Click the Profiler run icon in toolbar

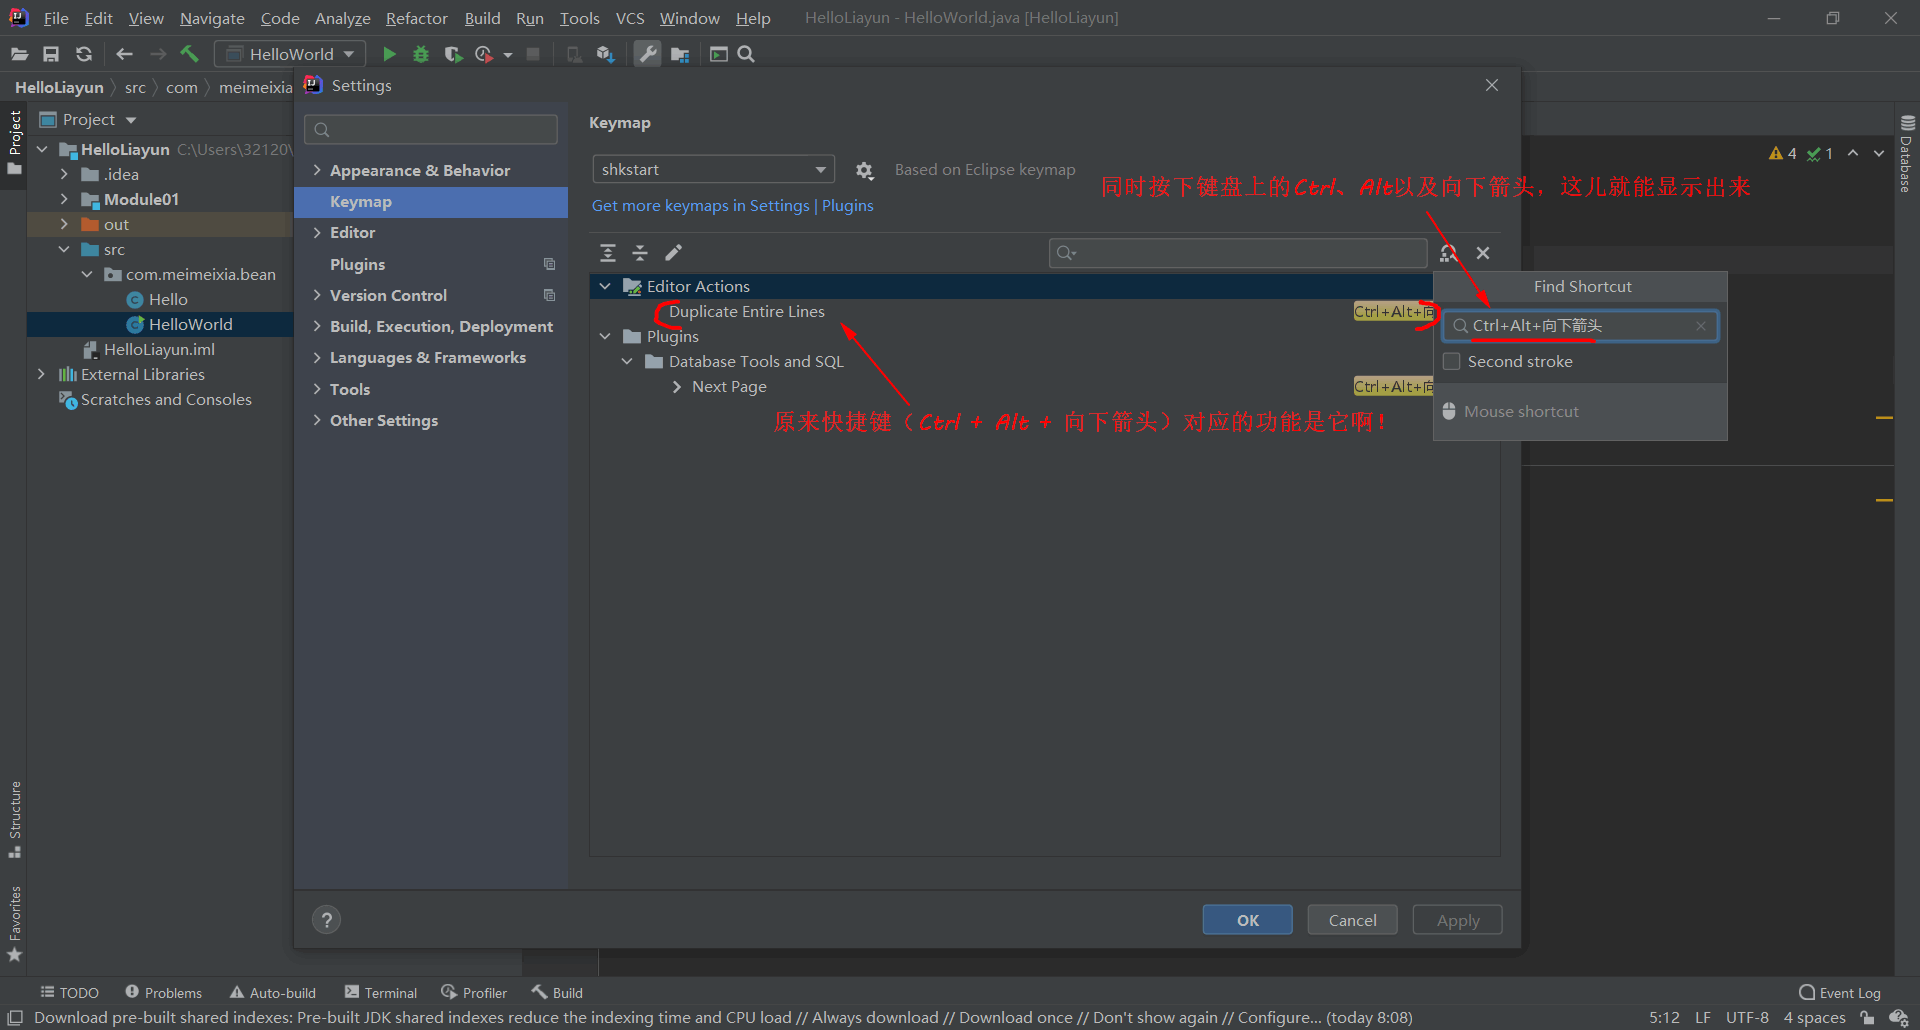click(x=485, y=54)
